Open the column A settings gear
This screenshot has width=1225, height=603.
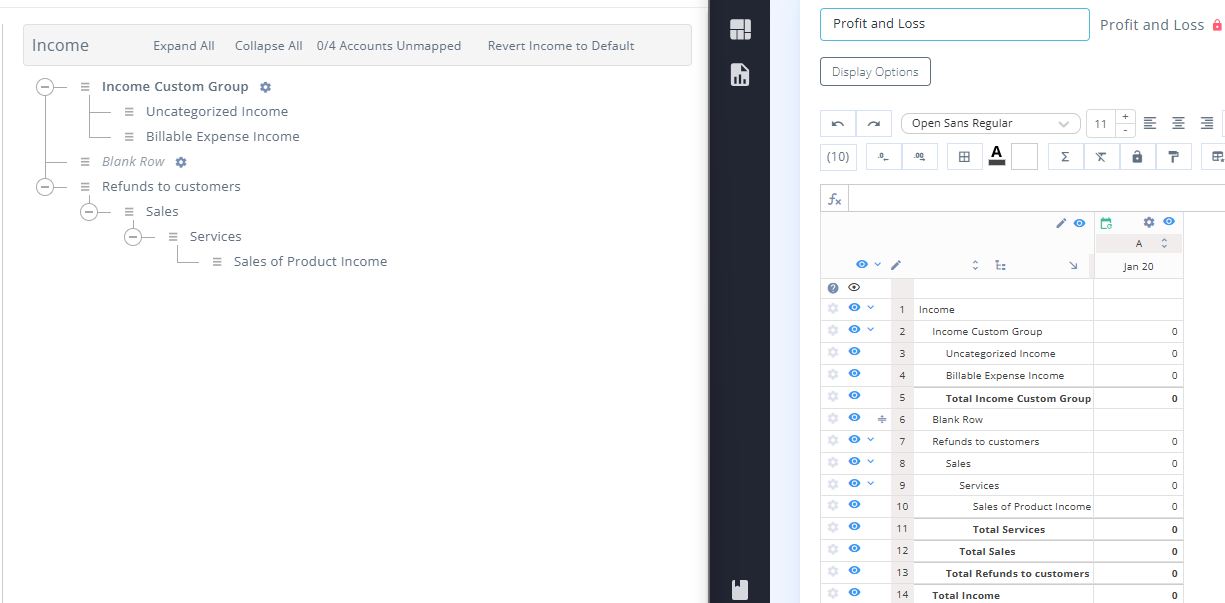(1149, 222)
